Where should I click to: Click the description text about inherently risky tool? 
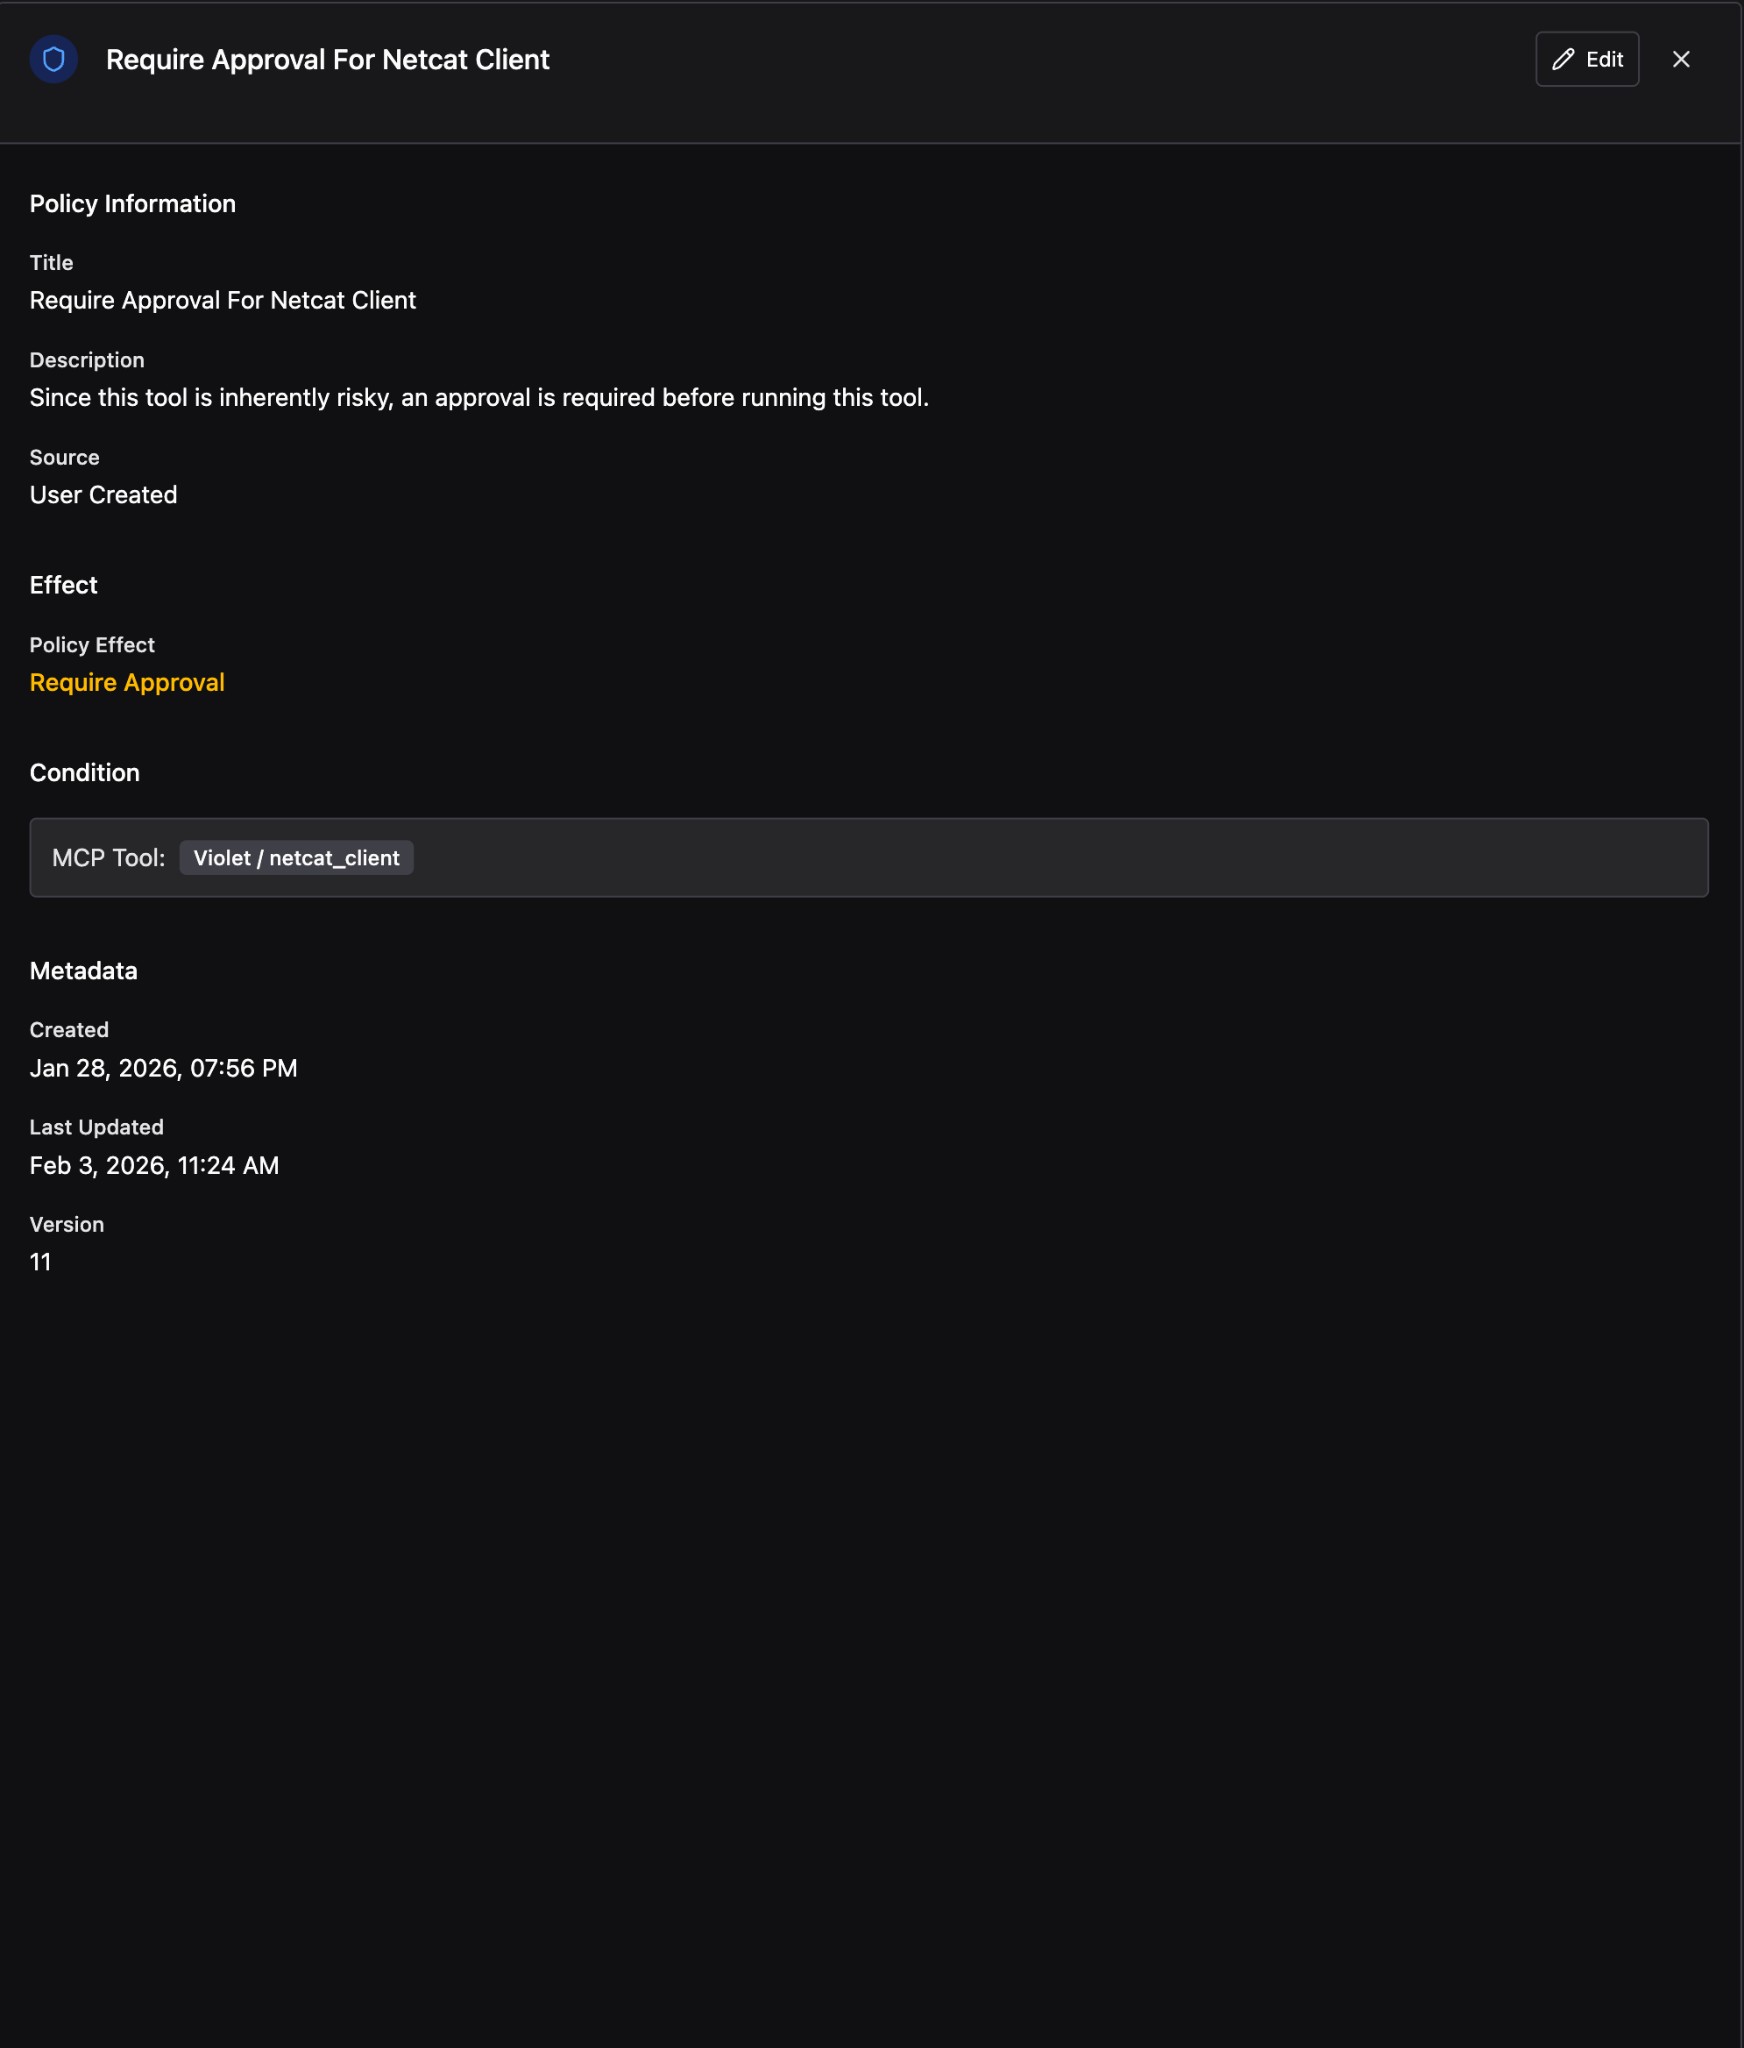tap(479, 398)
